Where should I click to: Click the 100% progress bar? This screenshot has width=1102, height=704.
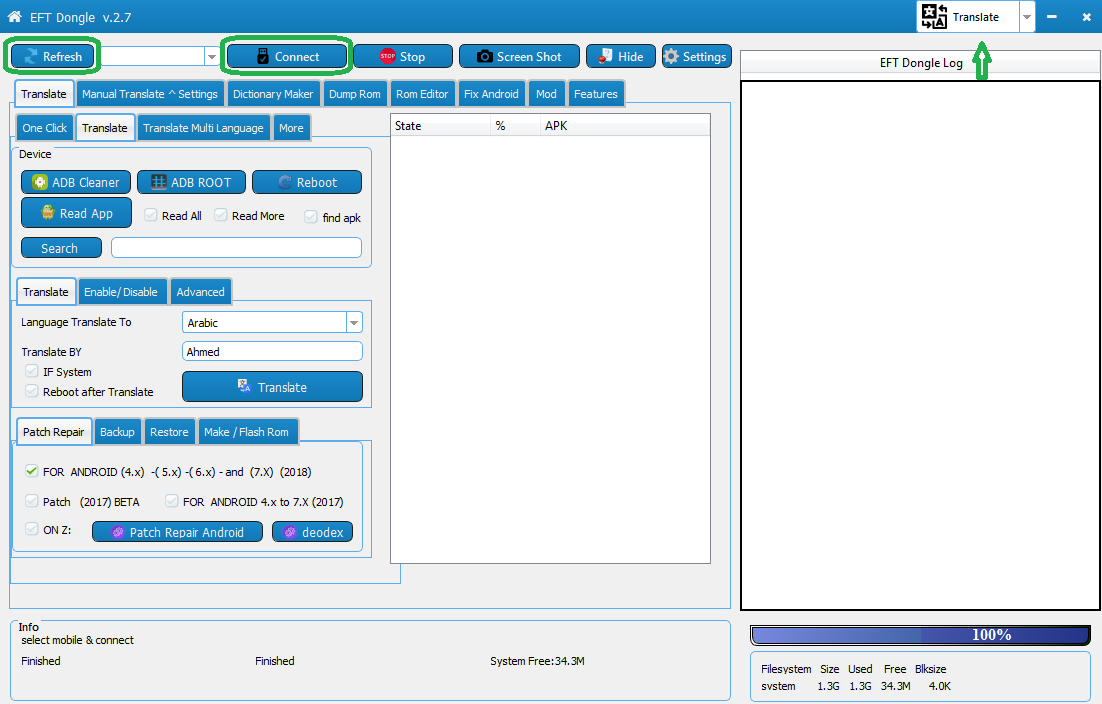(x=921, y=635)
